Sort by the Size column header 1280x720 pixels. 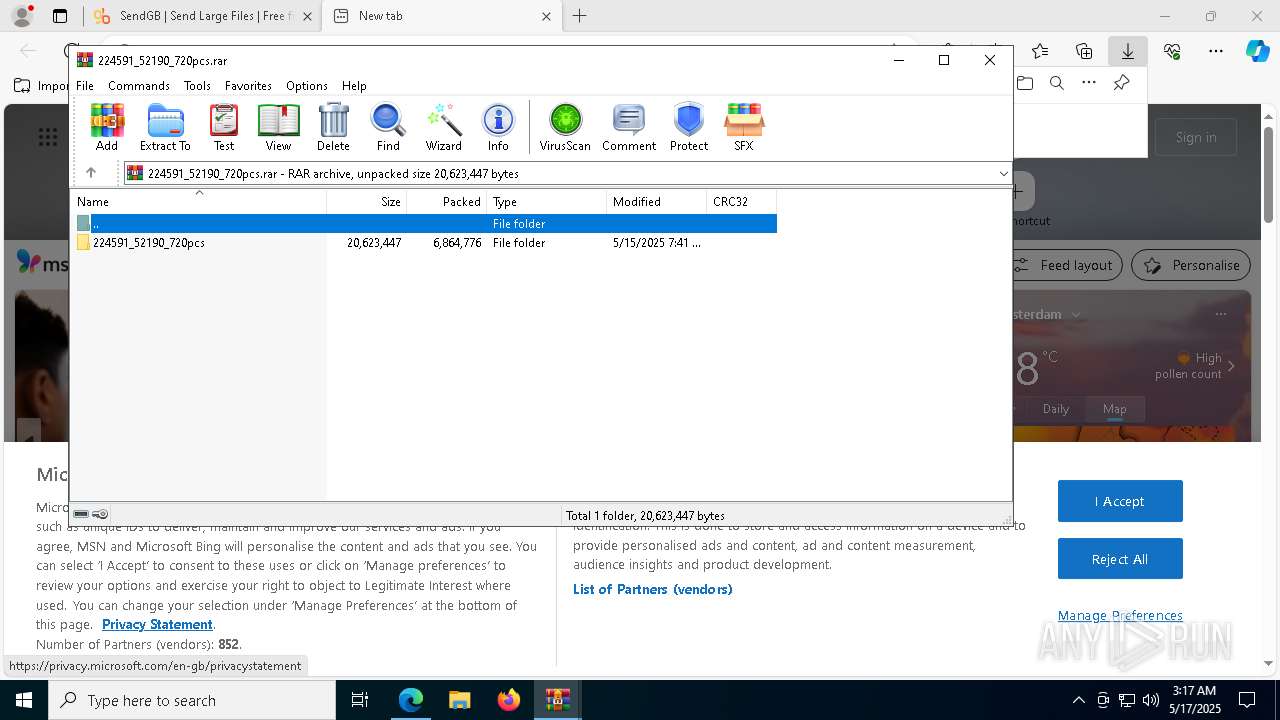pos(367,201)
